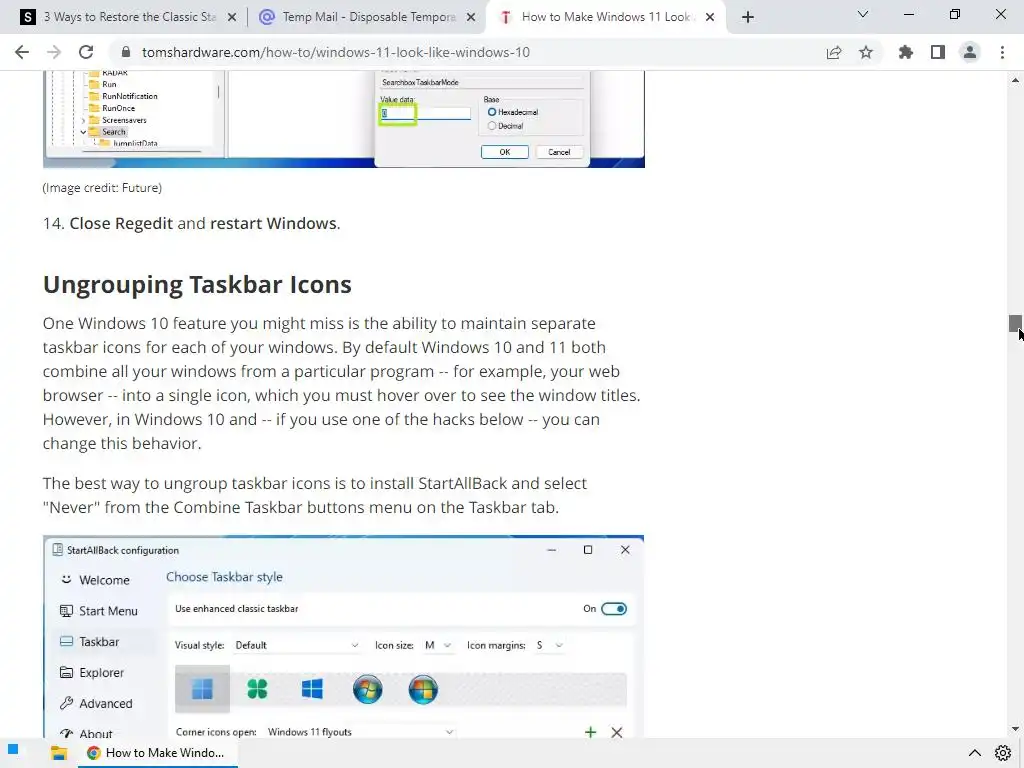Viewport: 1024px width, 768px height.
Task: Open a new browser tab
Action: pyautogui.click(x=748, y=17)
